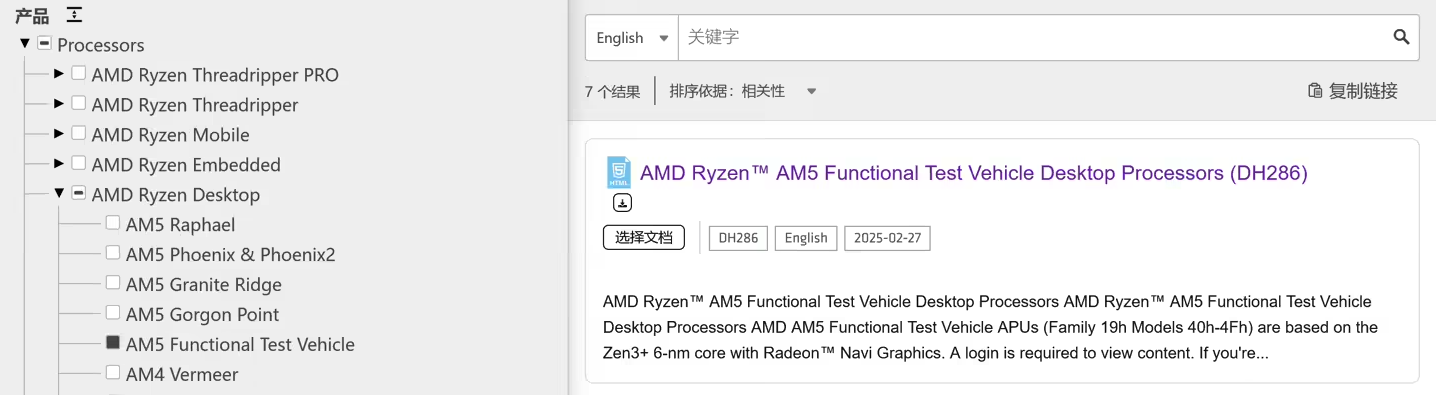Check the AMD Ryzen Mobile checkbox
This screenshot has height=395, width=1436.
[78, 133]
